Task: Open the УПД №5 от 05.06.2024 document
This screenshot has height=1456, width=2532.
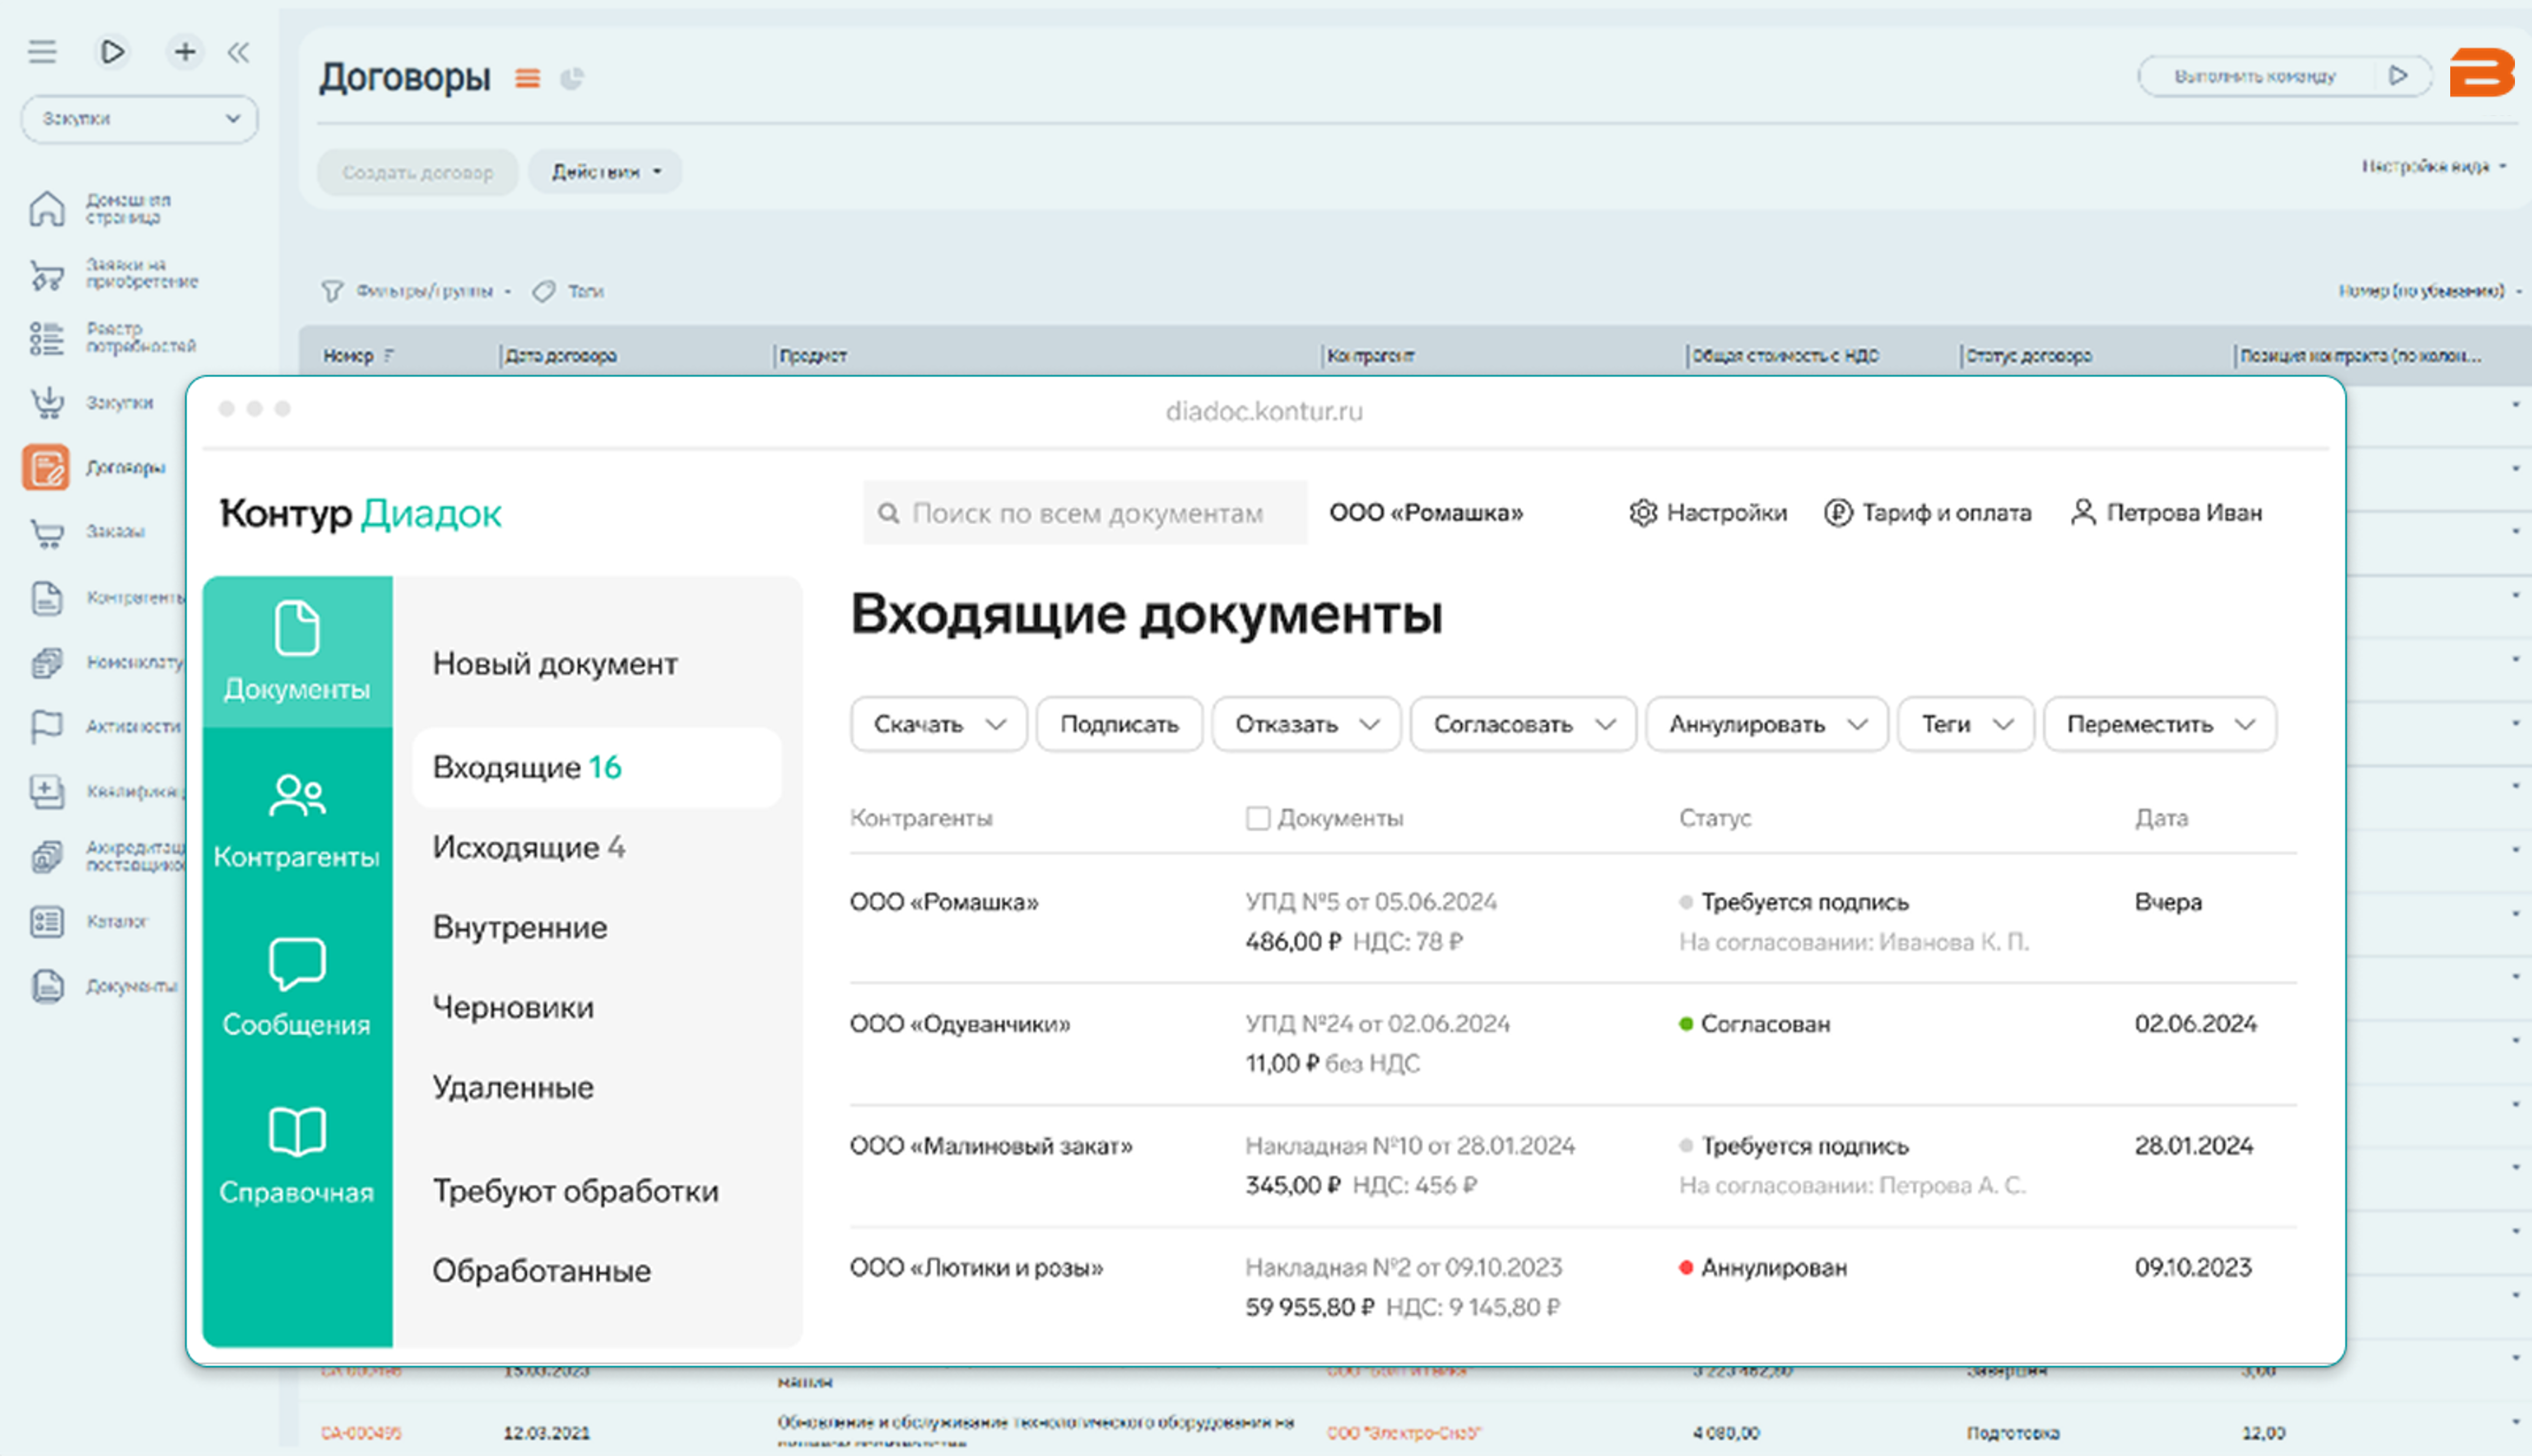Action: [1371, 902]
